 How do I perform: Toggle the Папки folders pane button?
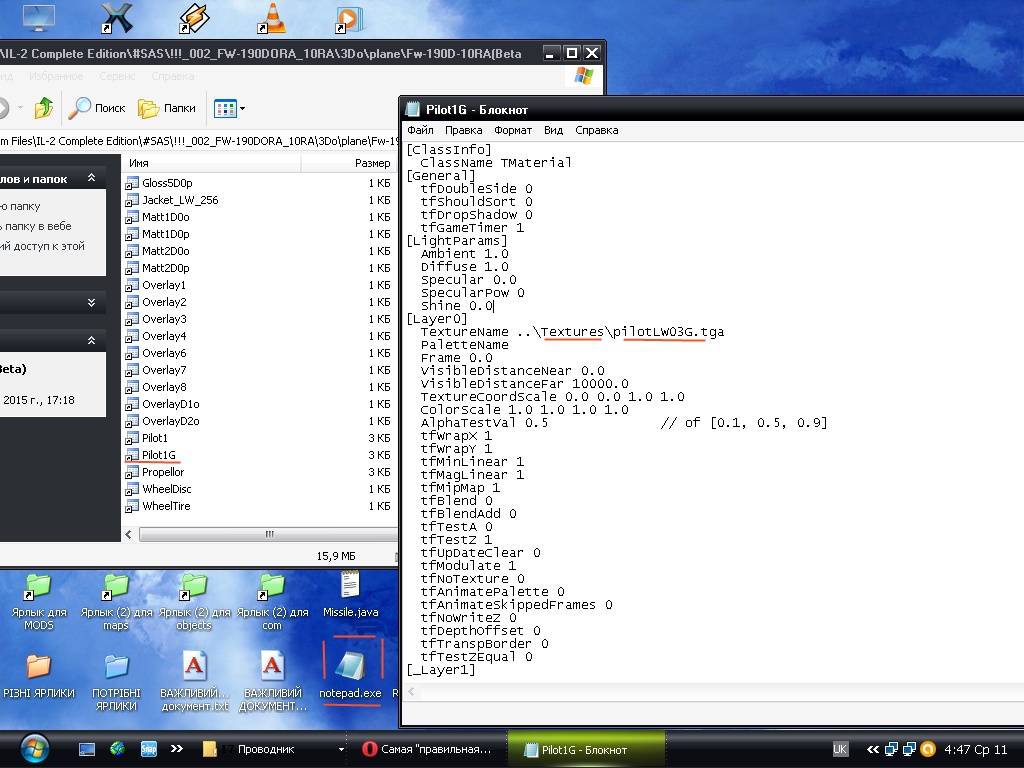point(167,108)
